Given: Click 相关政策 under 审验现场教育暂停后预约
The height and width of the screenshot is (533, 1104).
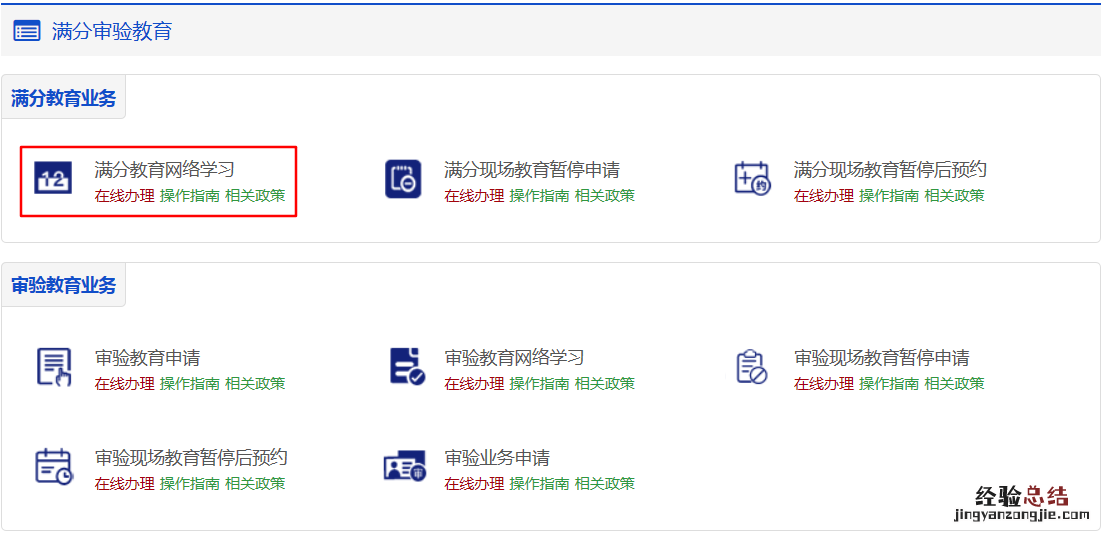Looking at the screenshot, I should click(255, 484).
